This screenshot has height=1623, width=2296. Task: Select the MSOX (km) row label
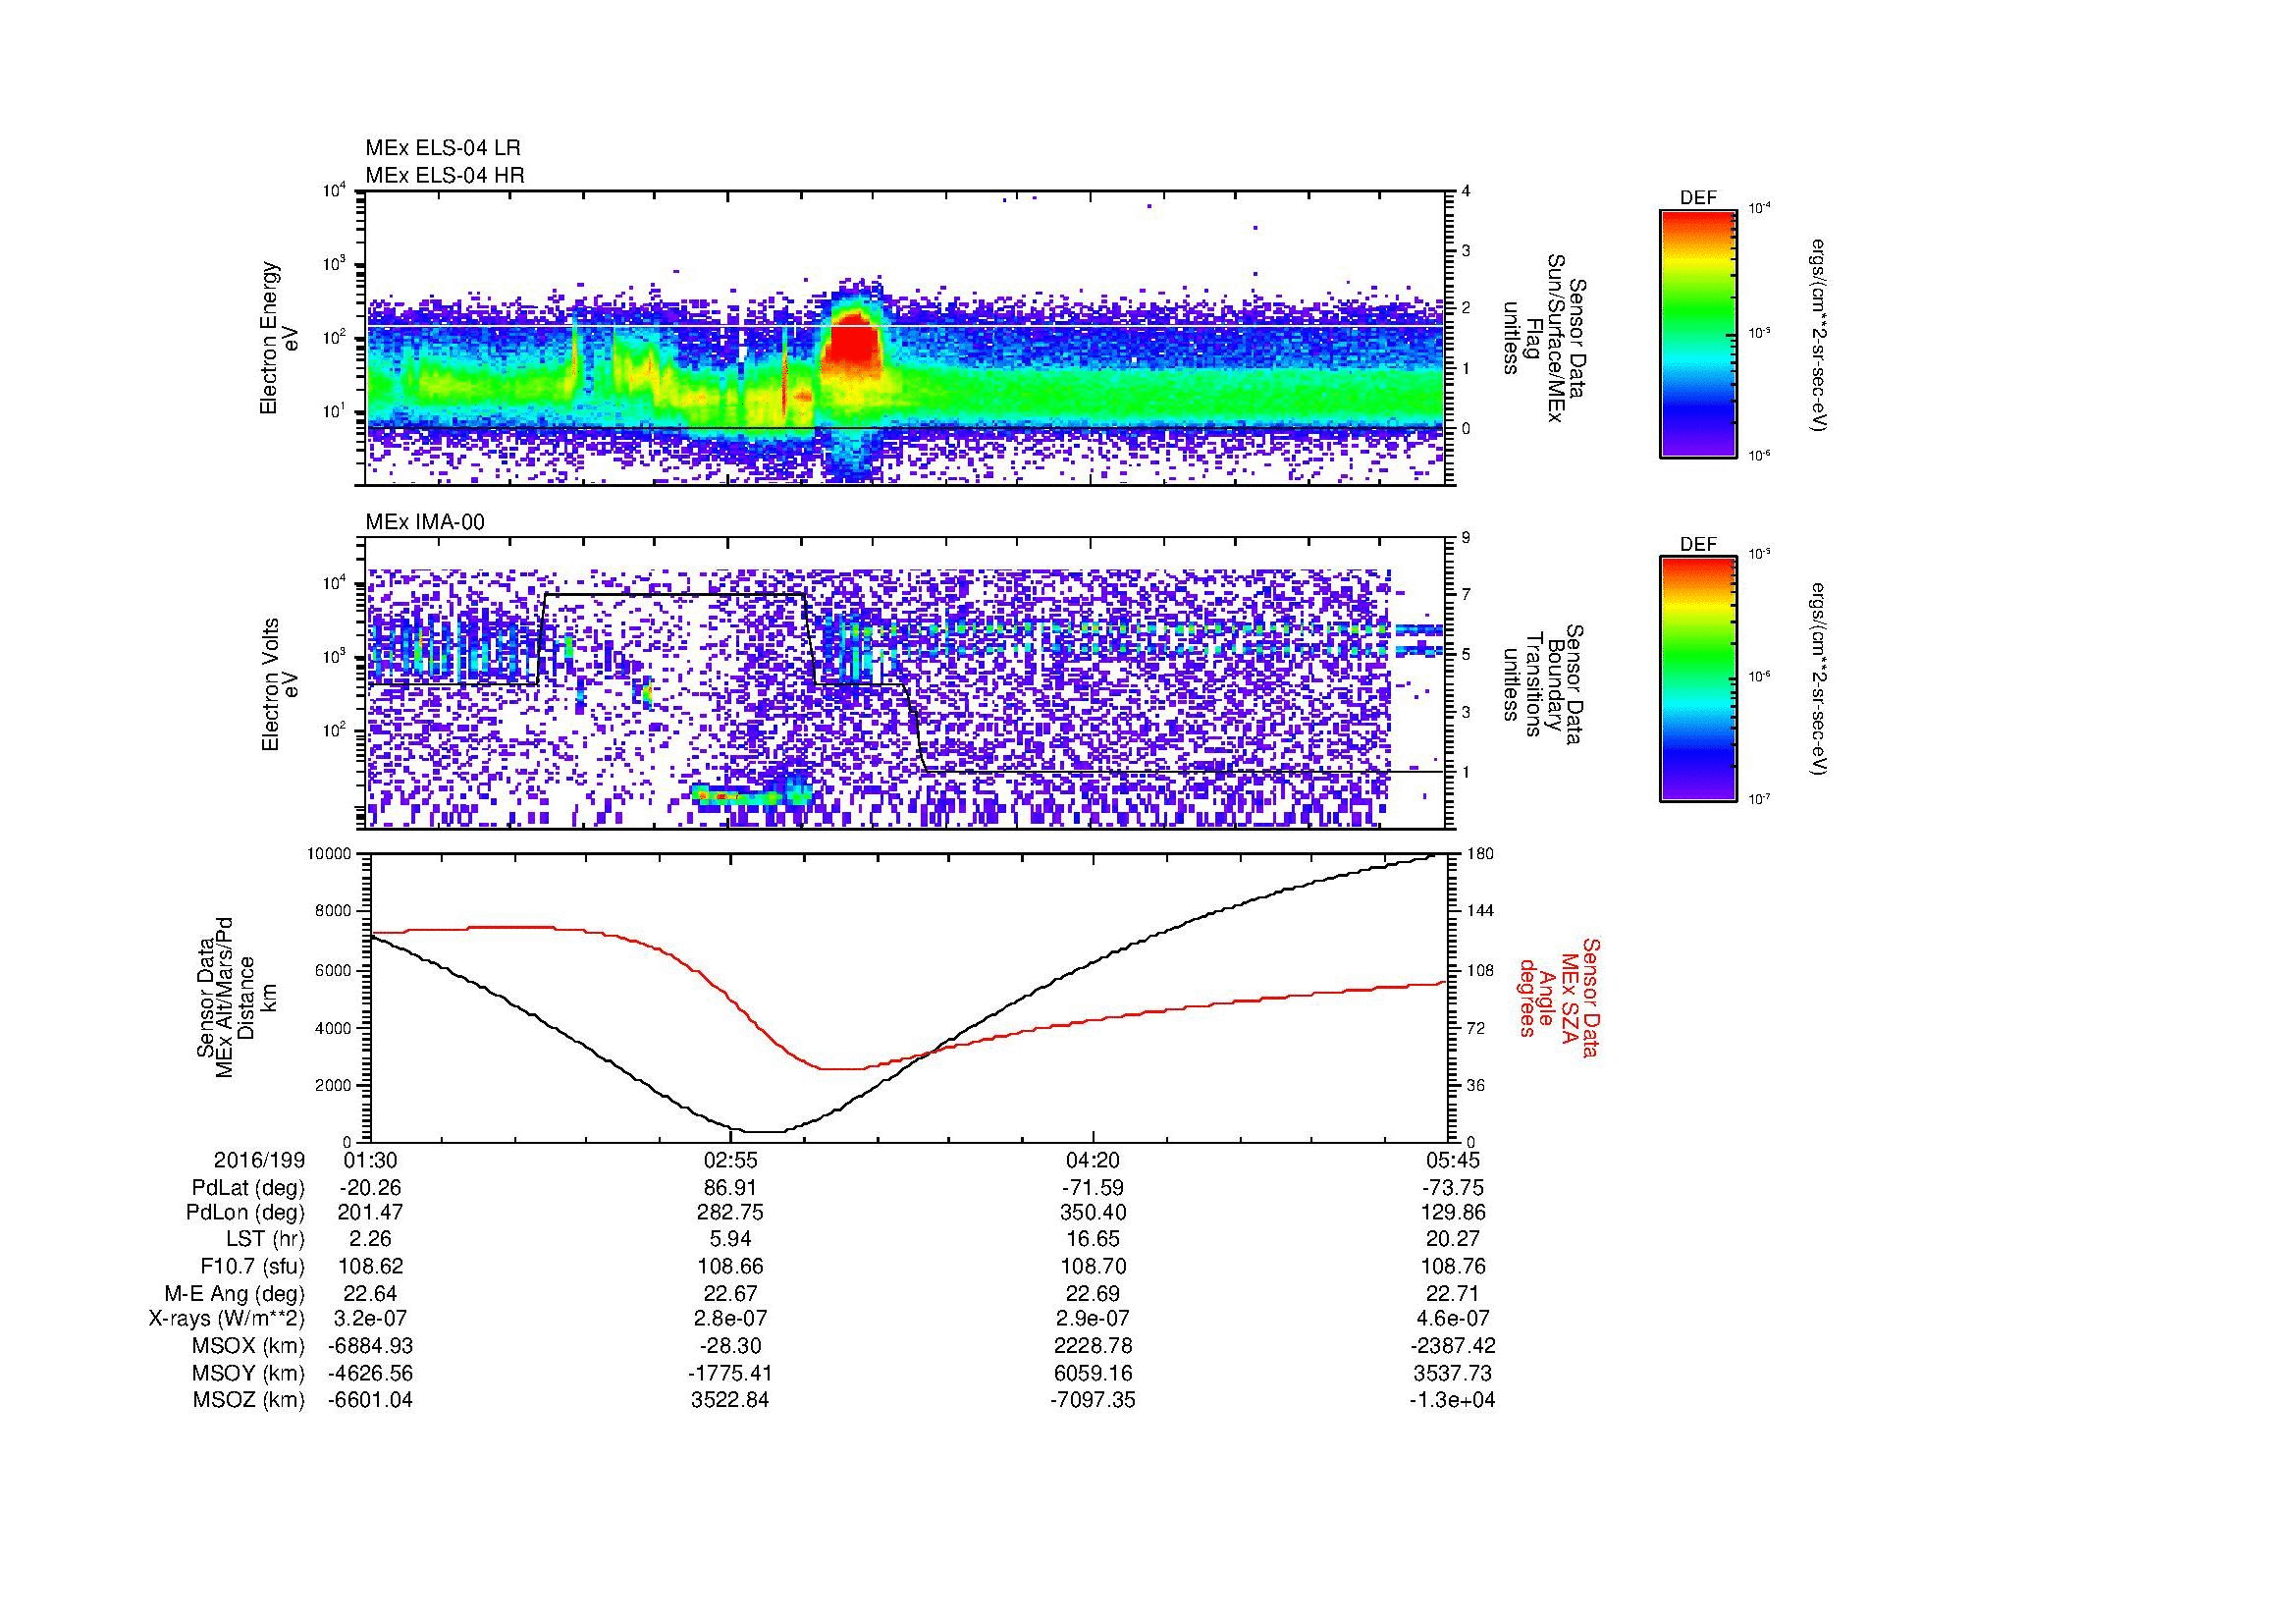coord(248,1346)
